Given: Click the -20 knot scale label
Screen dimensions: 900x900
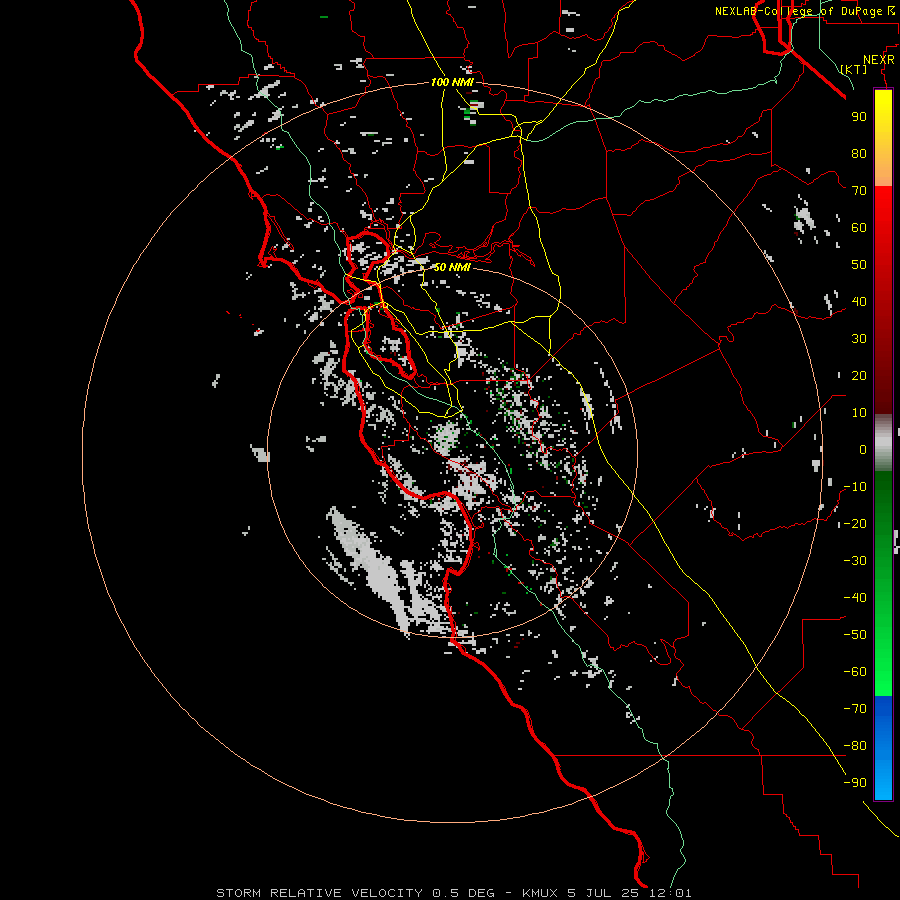Looking at the screenshot, I should click(855, 524).
